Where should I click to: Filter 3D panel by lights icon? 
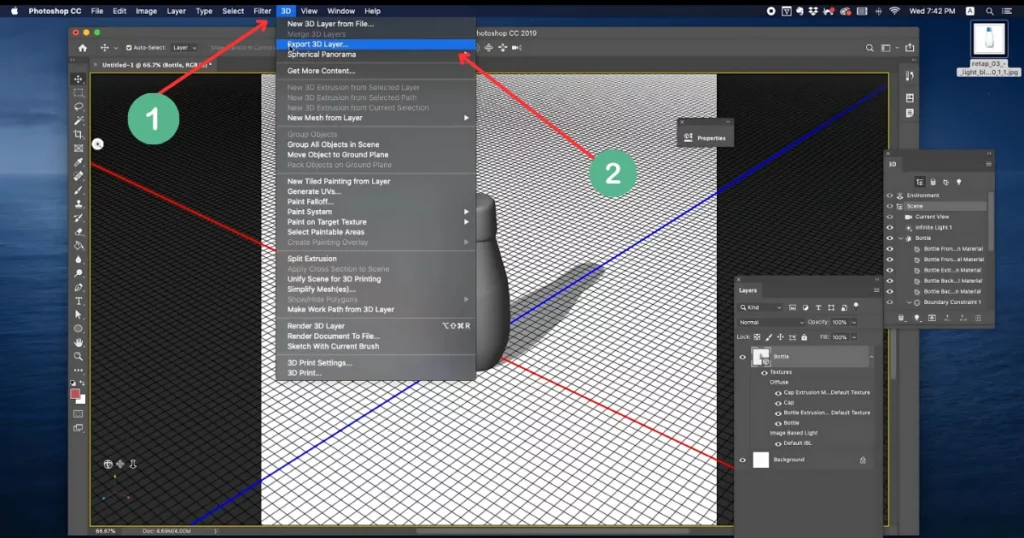tap(959, 182)
